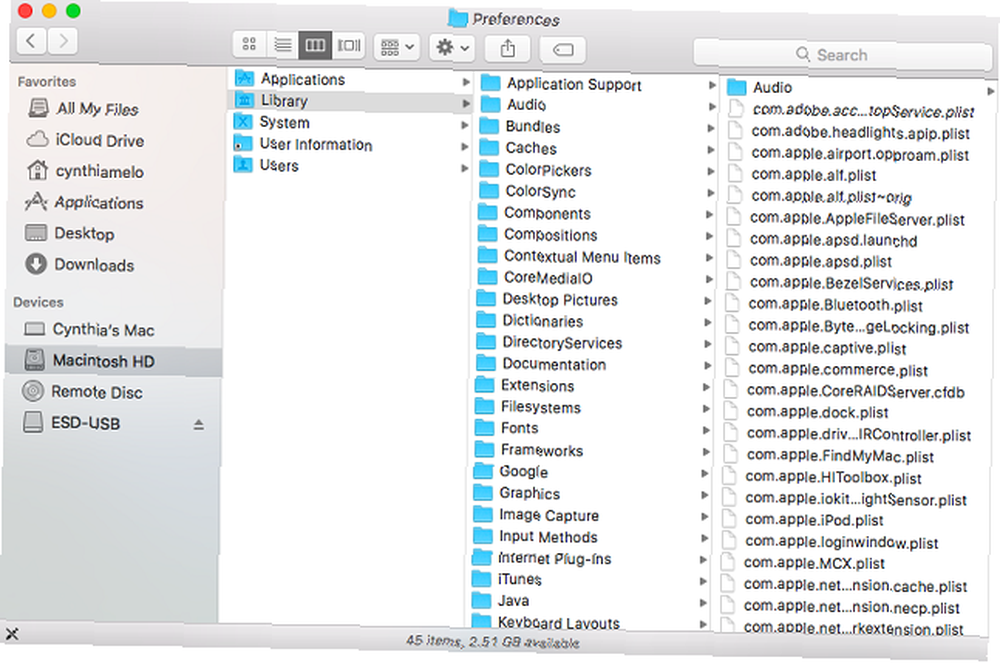
Task: Expand the Applications folder arrow
Action: point(466,82)
